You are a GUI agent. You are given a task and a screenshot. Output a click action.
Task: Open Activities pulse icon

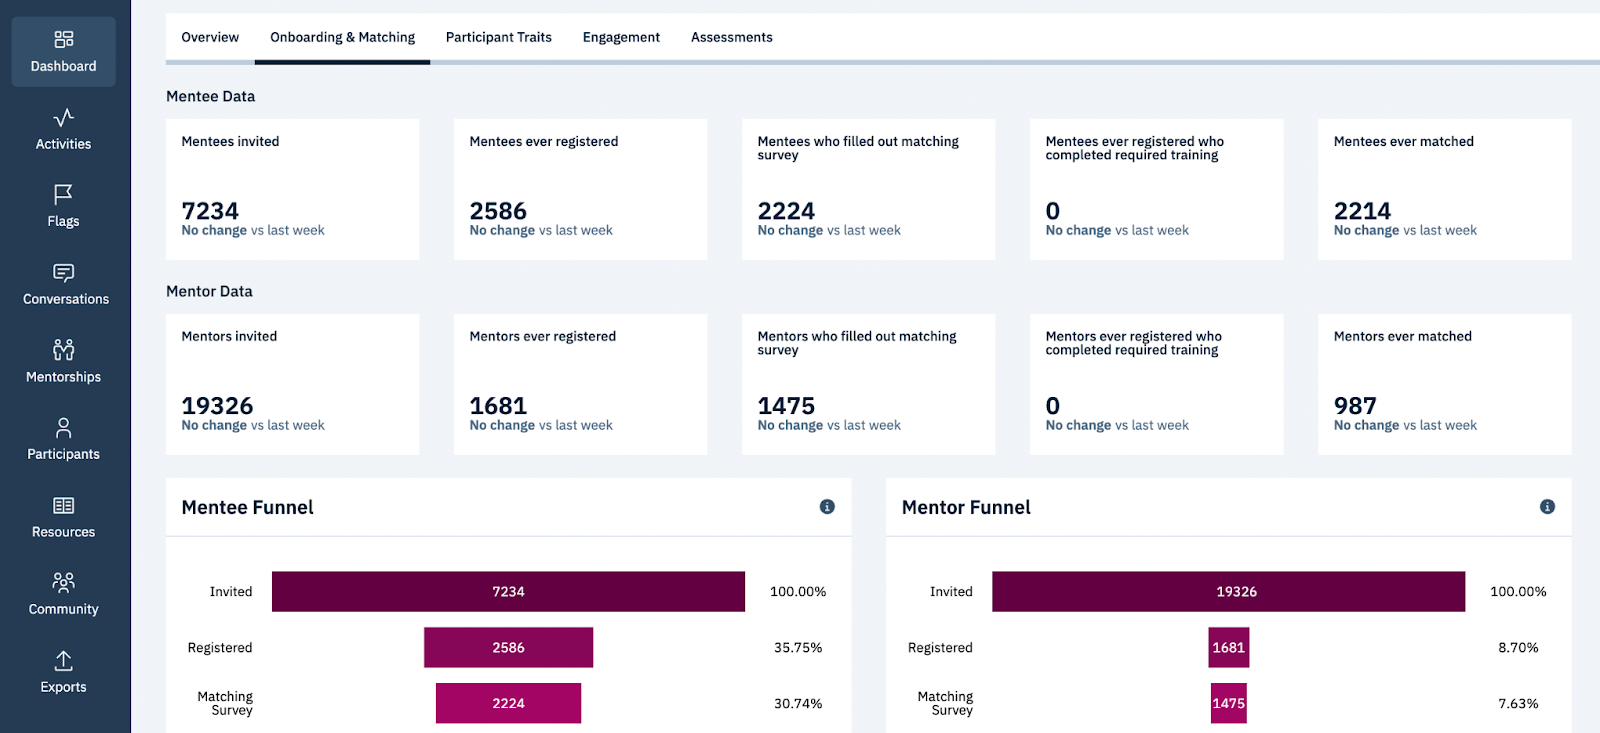pyautogui.click(x=63, y=118)
